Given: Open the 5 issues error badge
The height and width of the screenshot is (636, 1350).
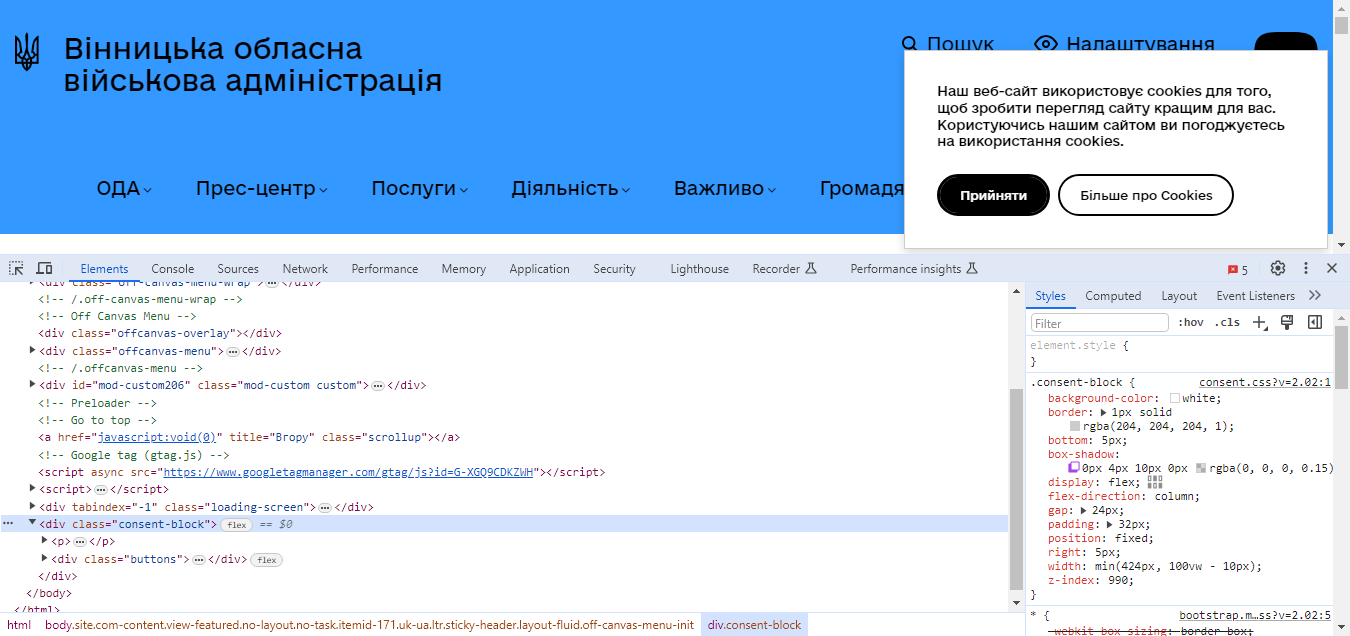Looking at the screenshot, I should coord(1237,268).
